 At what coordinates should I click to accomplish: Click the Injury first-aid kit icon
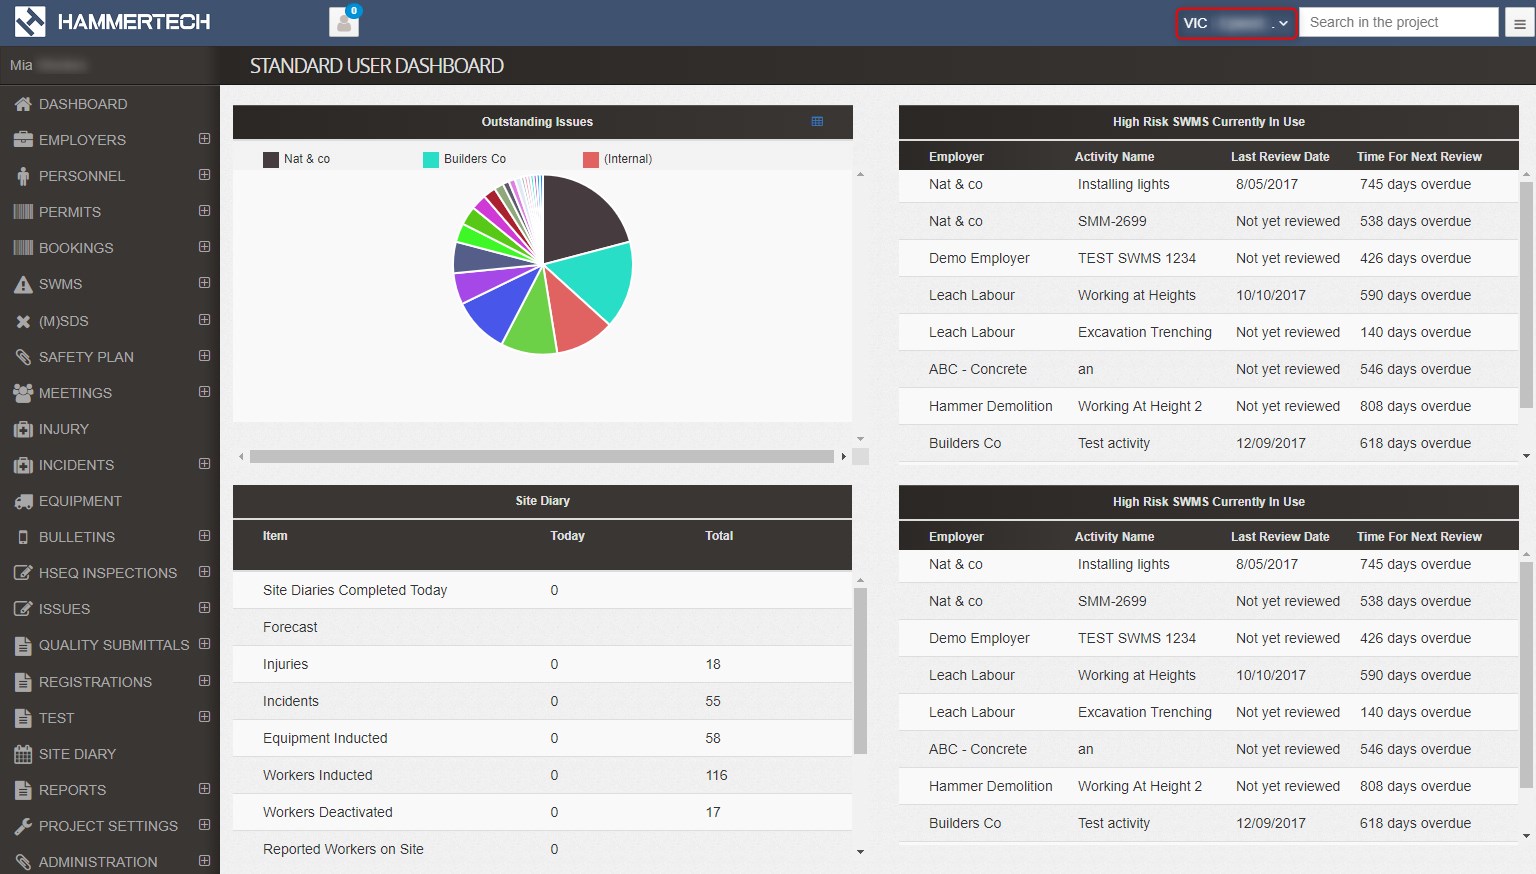23,429
